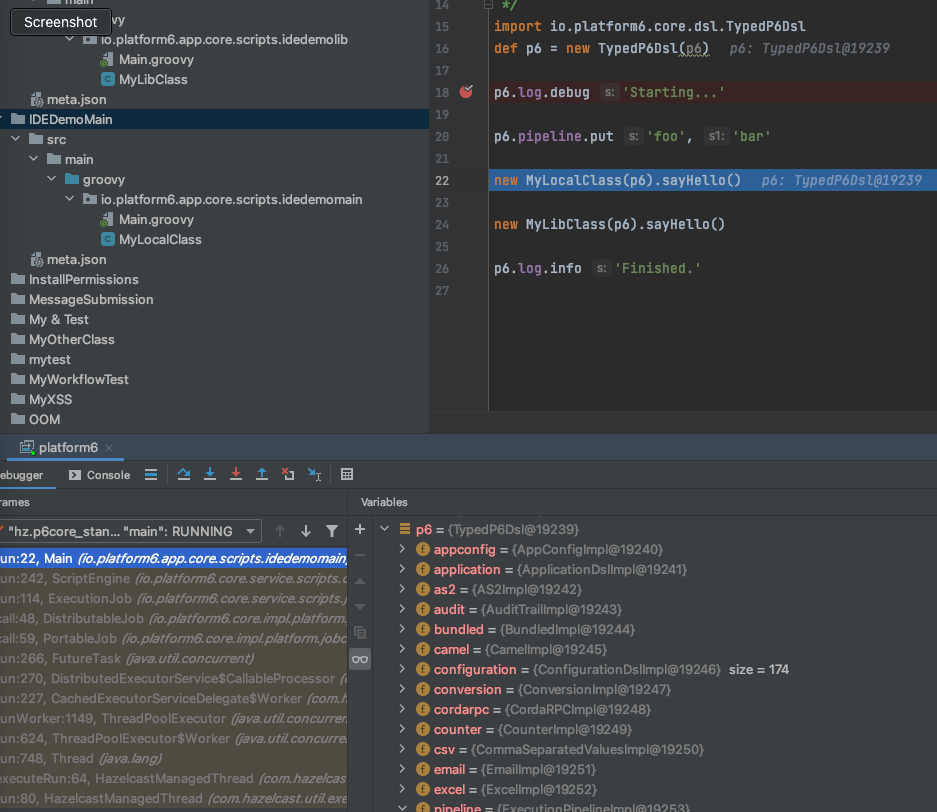Expand the appconfig variable

tap(402, 551)
